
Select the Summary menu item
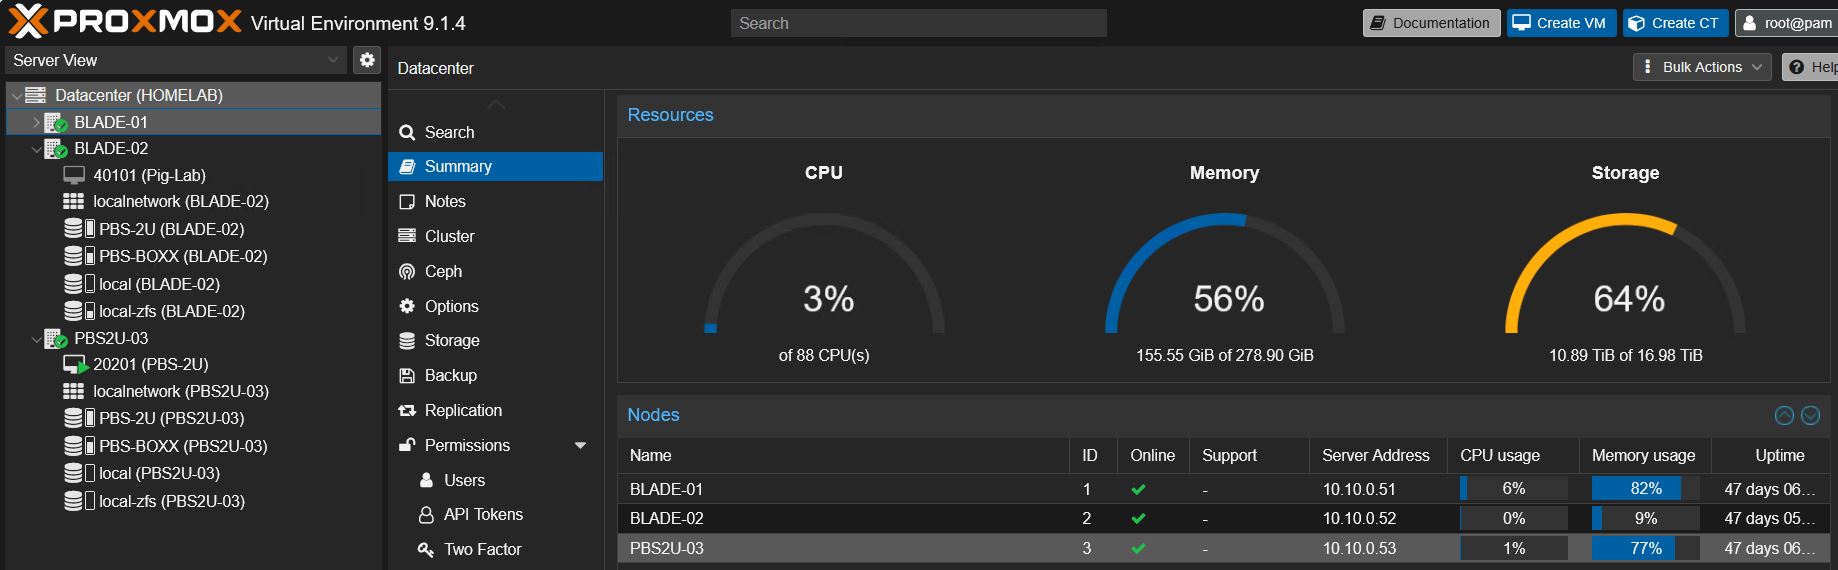495,166
